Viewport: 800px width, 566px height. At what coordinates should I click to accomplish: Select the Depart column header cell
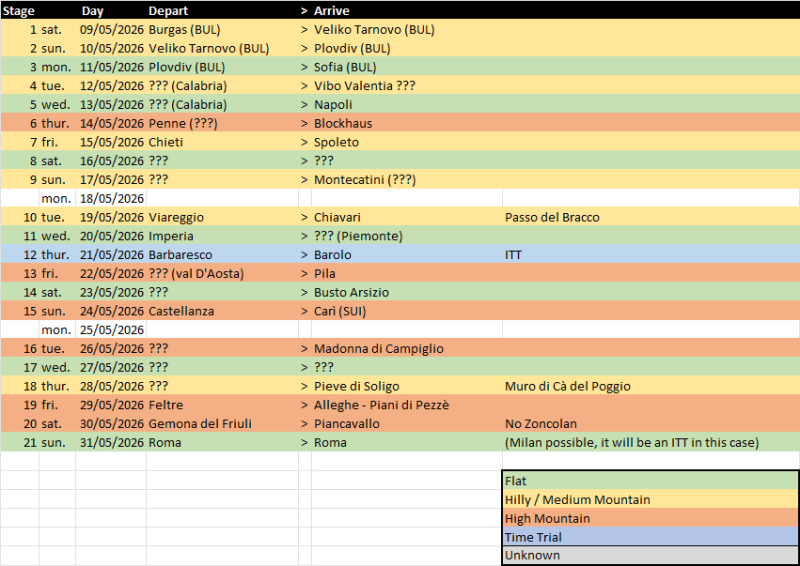point(167,11)
